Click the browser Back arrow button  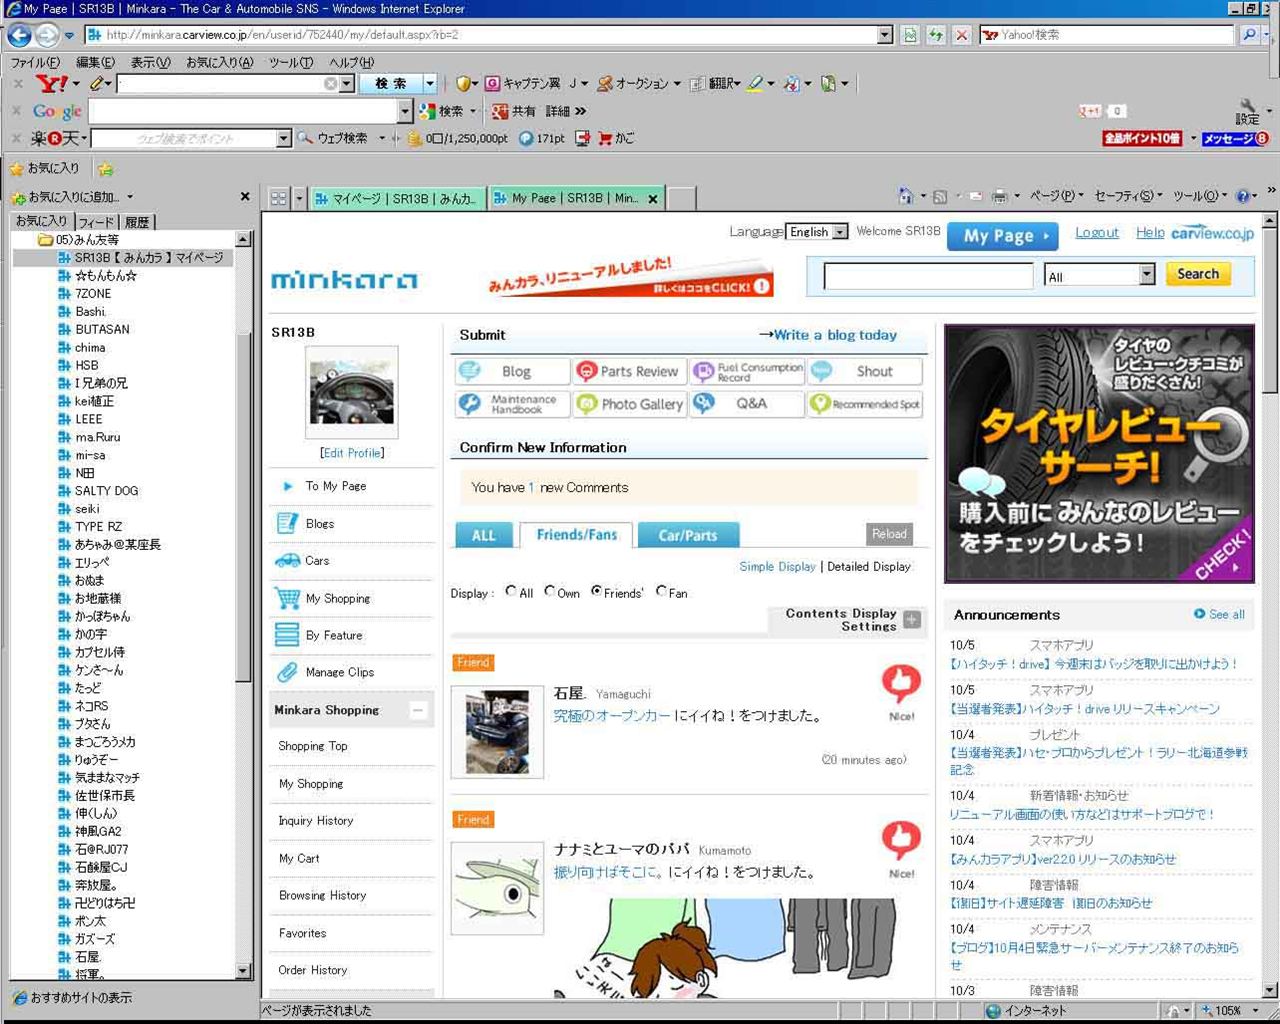[19, 35]
